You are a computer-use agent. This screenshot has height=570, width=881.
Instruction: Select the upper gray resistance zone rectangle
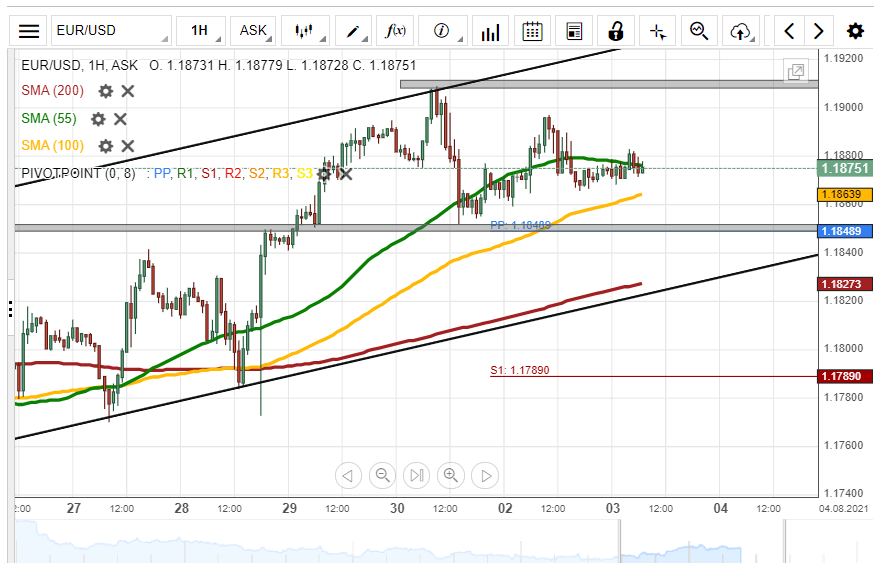pyautogui.click(x=609, y=84)
